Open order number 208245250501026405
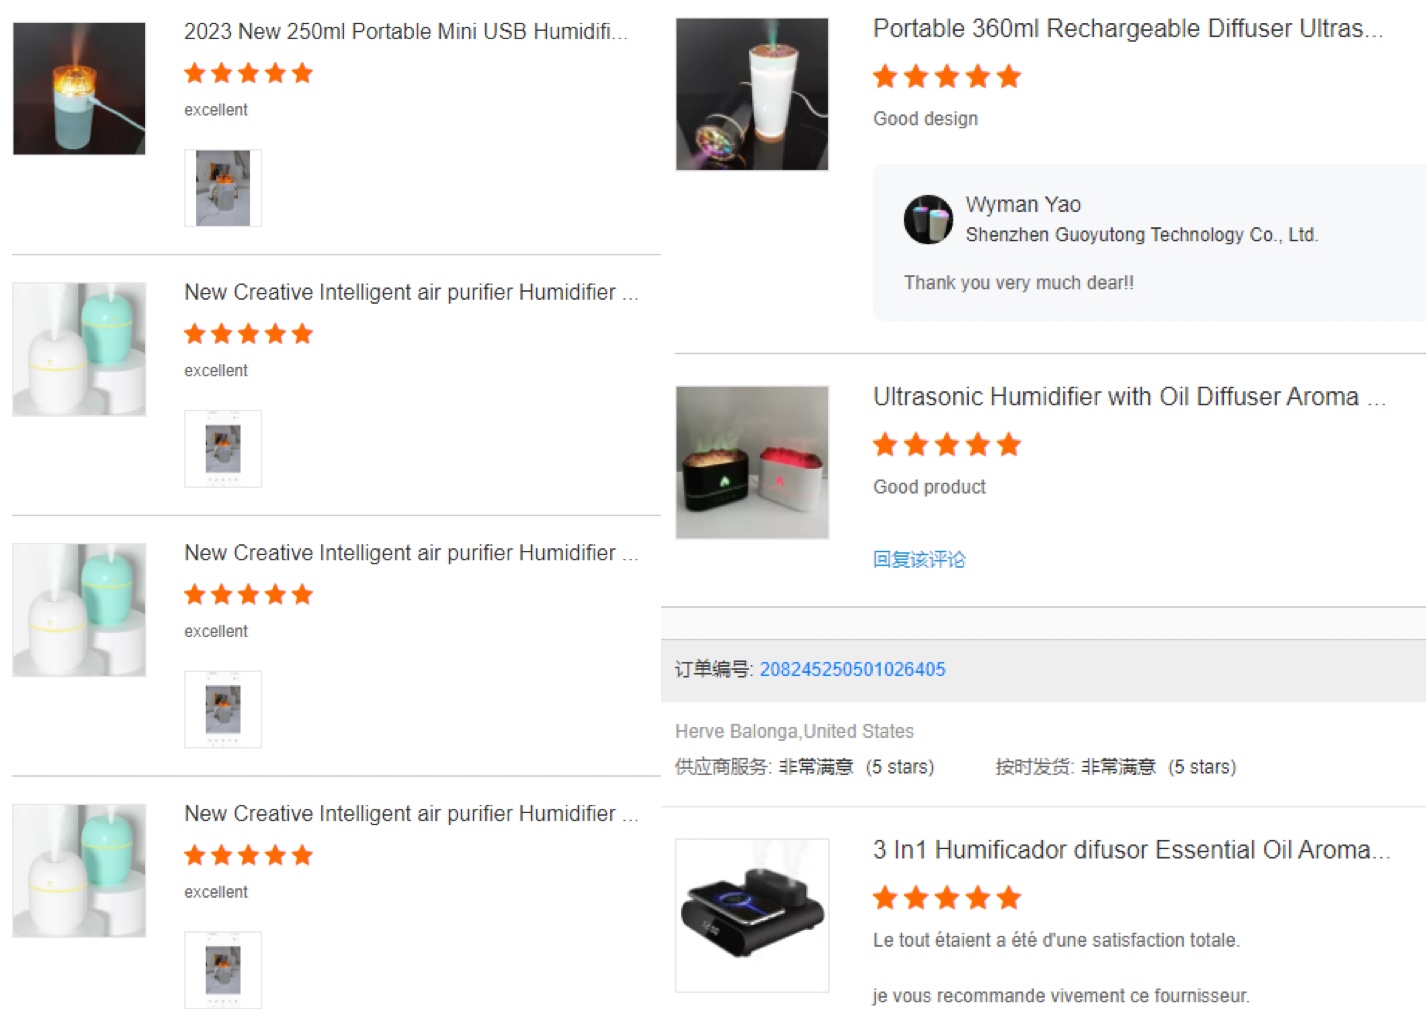This screenshot has height=1024, width=1426. coord(852,669)
